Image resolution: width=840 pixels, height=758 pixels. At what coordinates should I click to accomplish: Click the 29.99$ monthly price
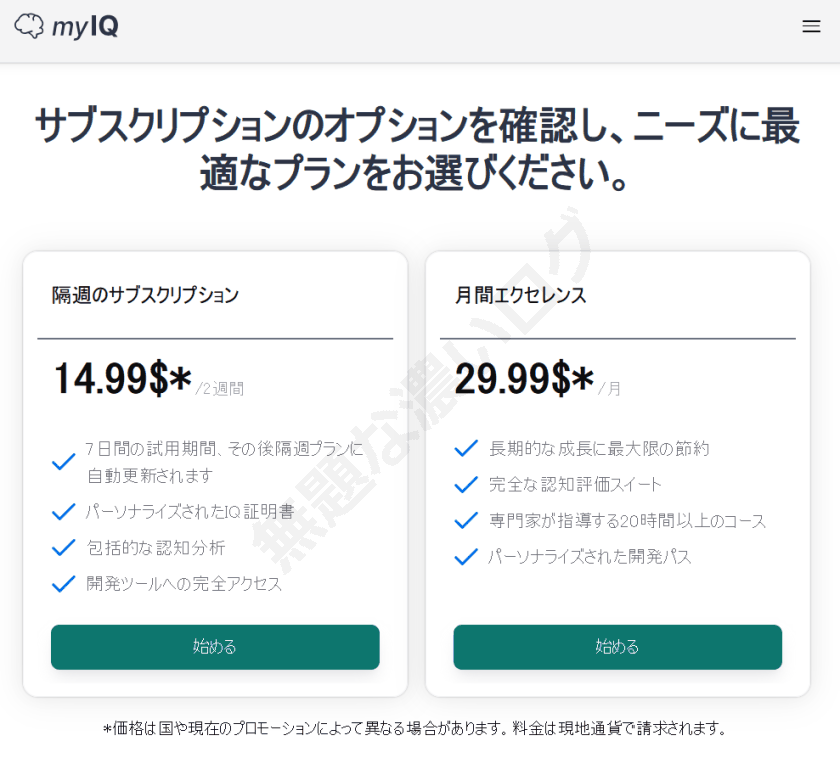523,379
